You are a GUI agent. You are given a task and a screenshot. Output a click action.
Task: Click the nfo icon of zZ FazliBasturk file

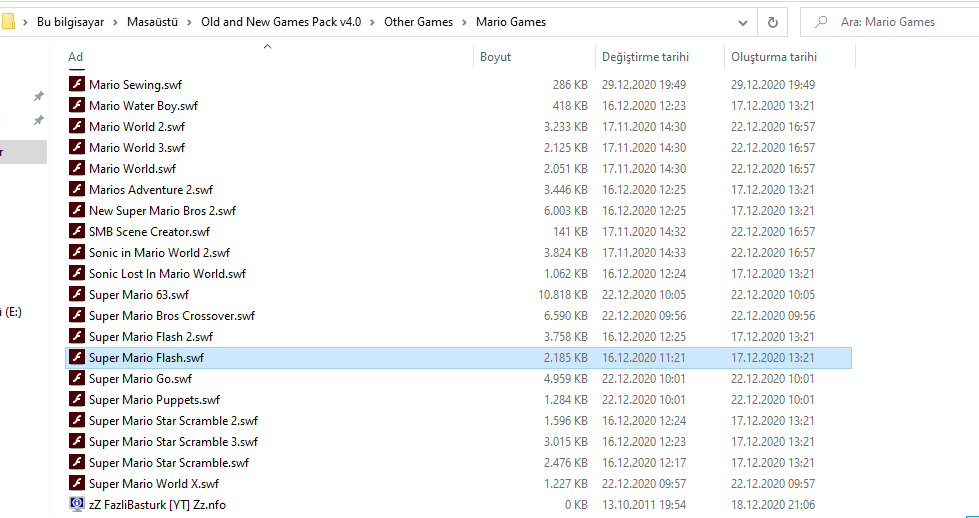pos(77,504)
